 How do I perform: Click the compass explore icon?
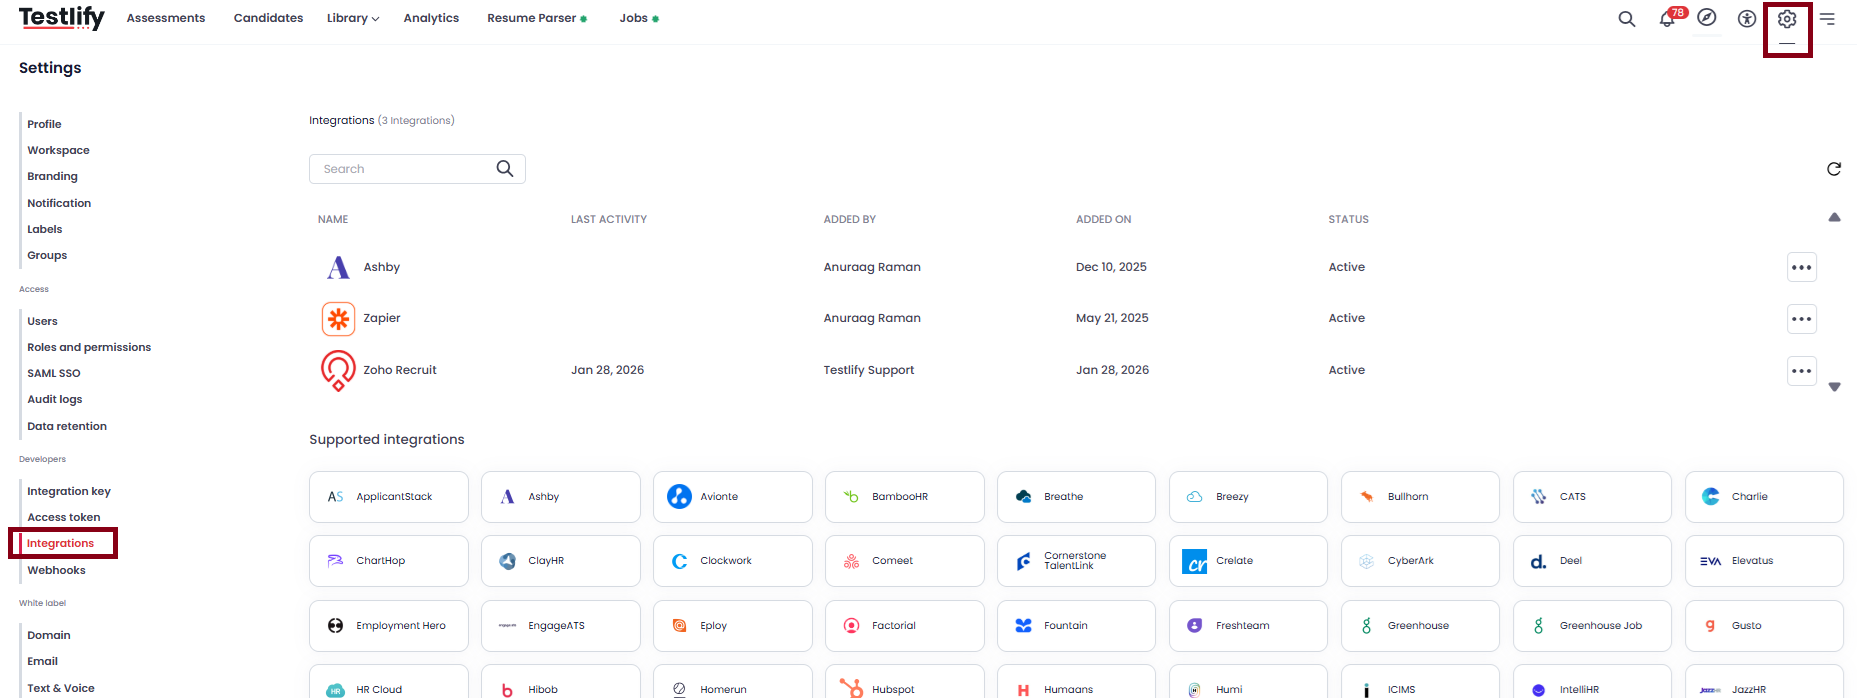[1707, 18]
